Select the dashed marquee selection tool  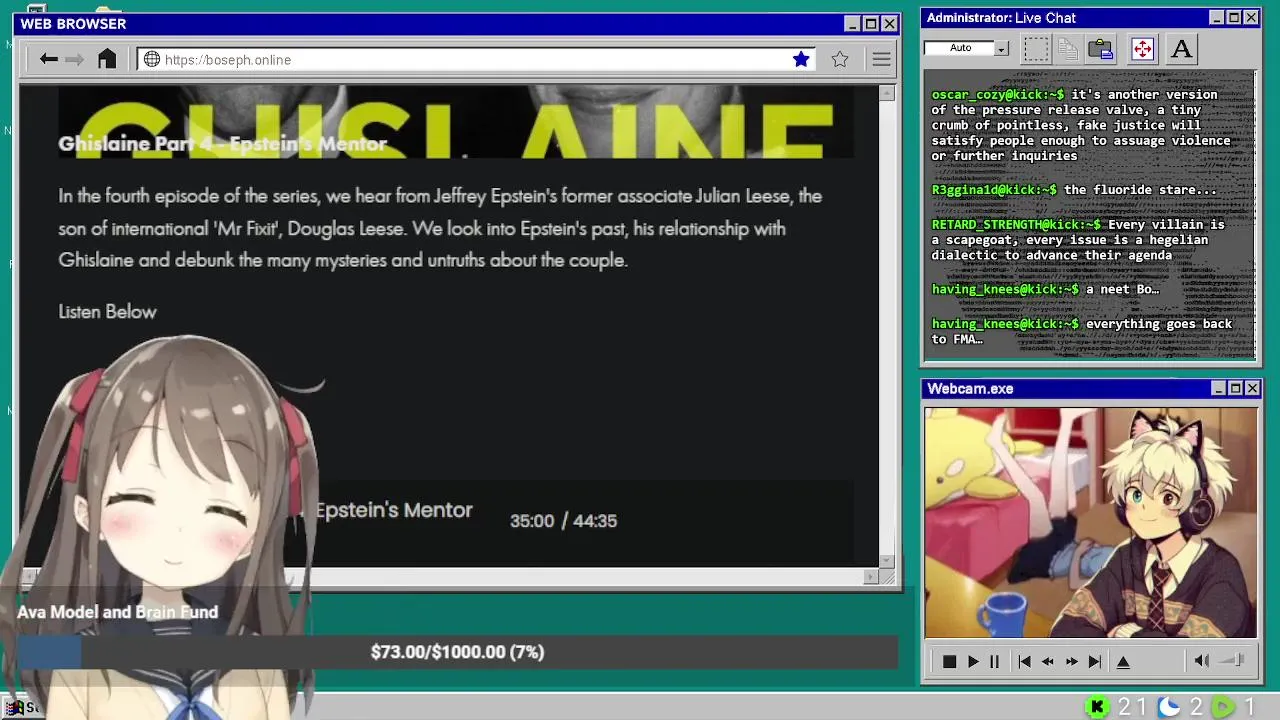point(1036,49)
